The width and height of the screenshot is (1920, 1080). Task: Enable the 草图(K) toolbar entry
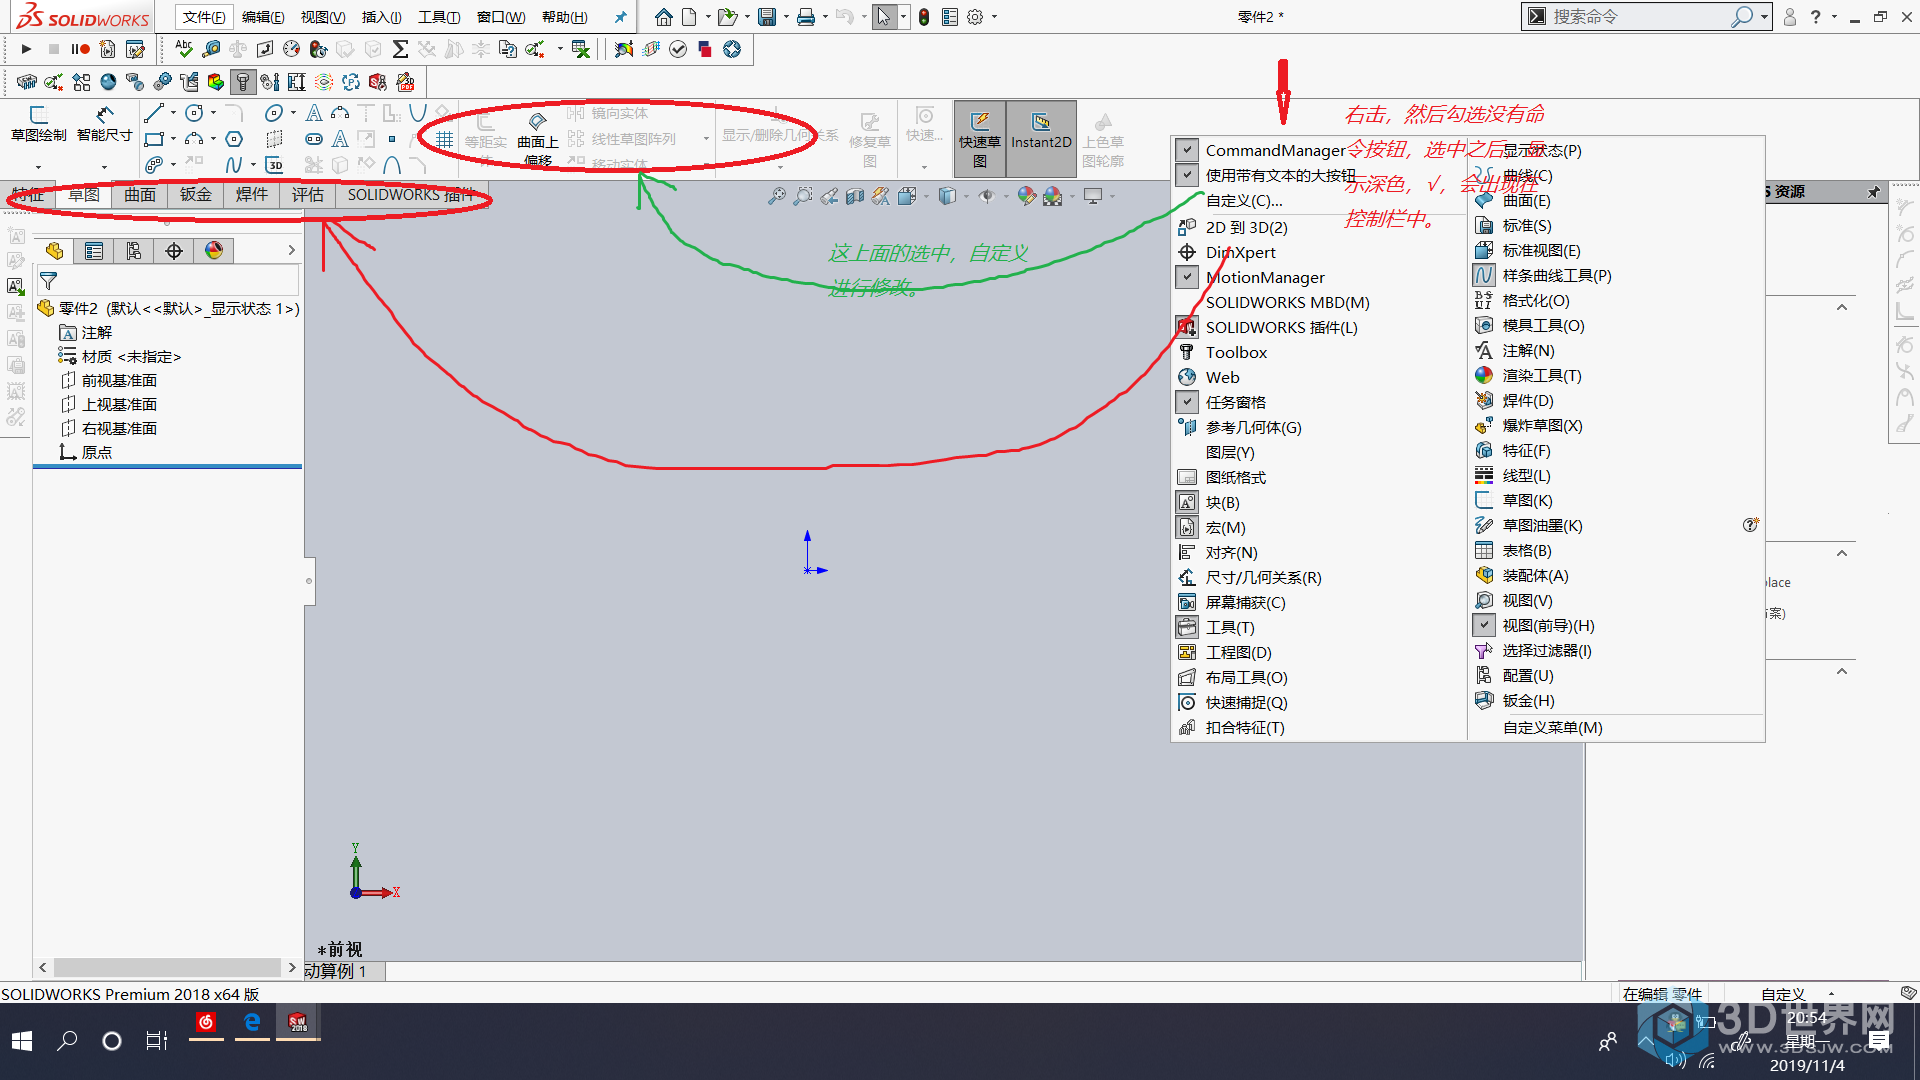click(x=1527, y=500)
